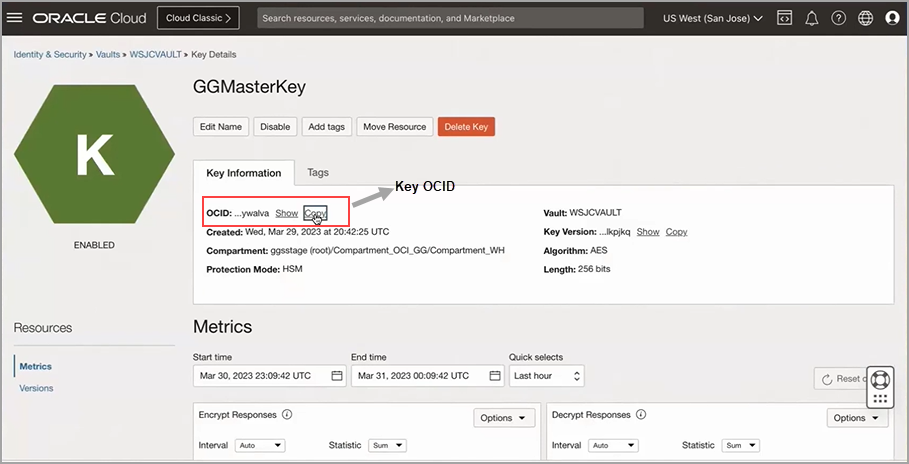The image size is (909, 464).
Task: Click the Disable key button
Action: 275,126
